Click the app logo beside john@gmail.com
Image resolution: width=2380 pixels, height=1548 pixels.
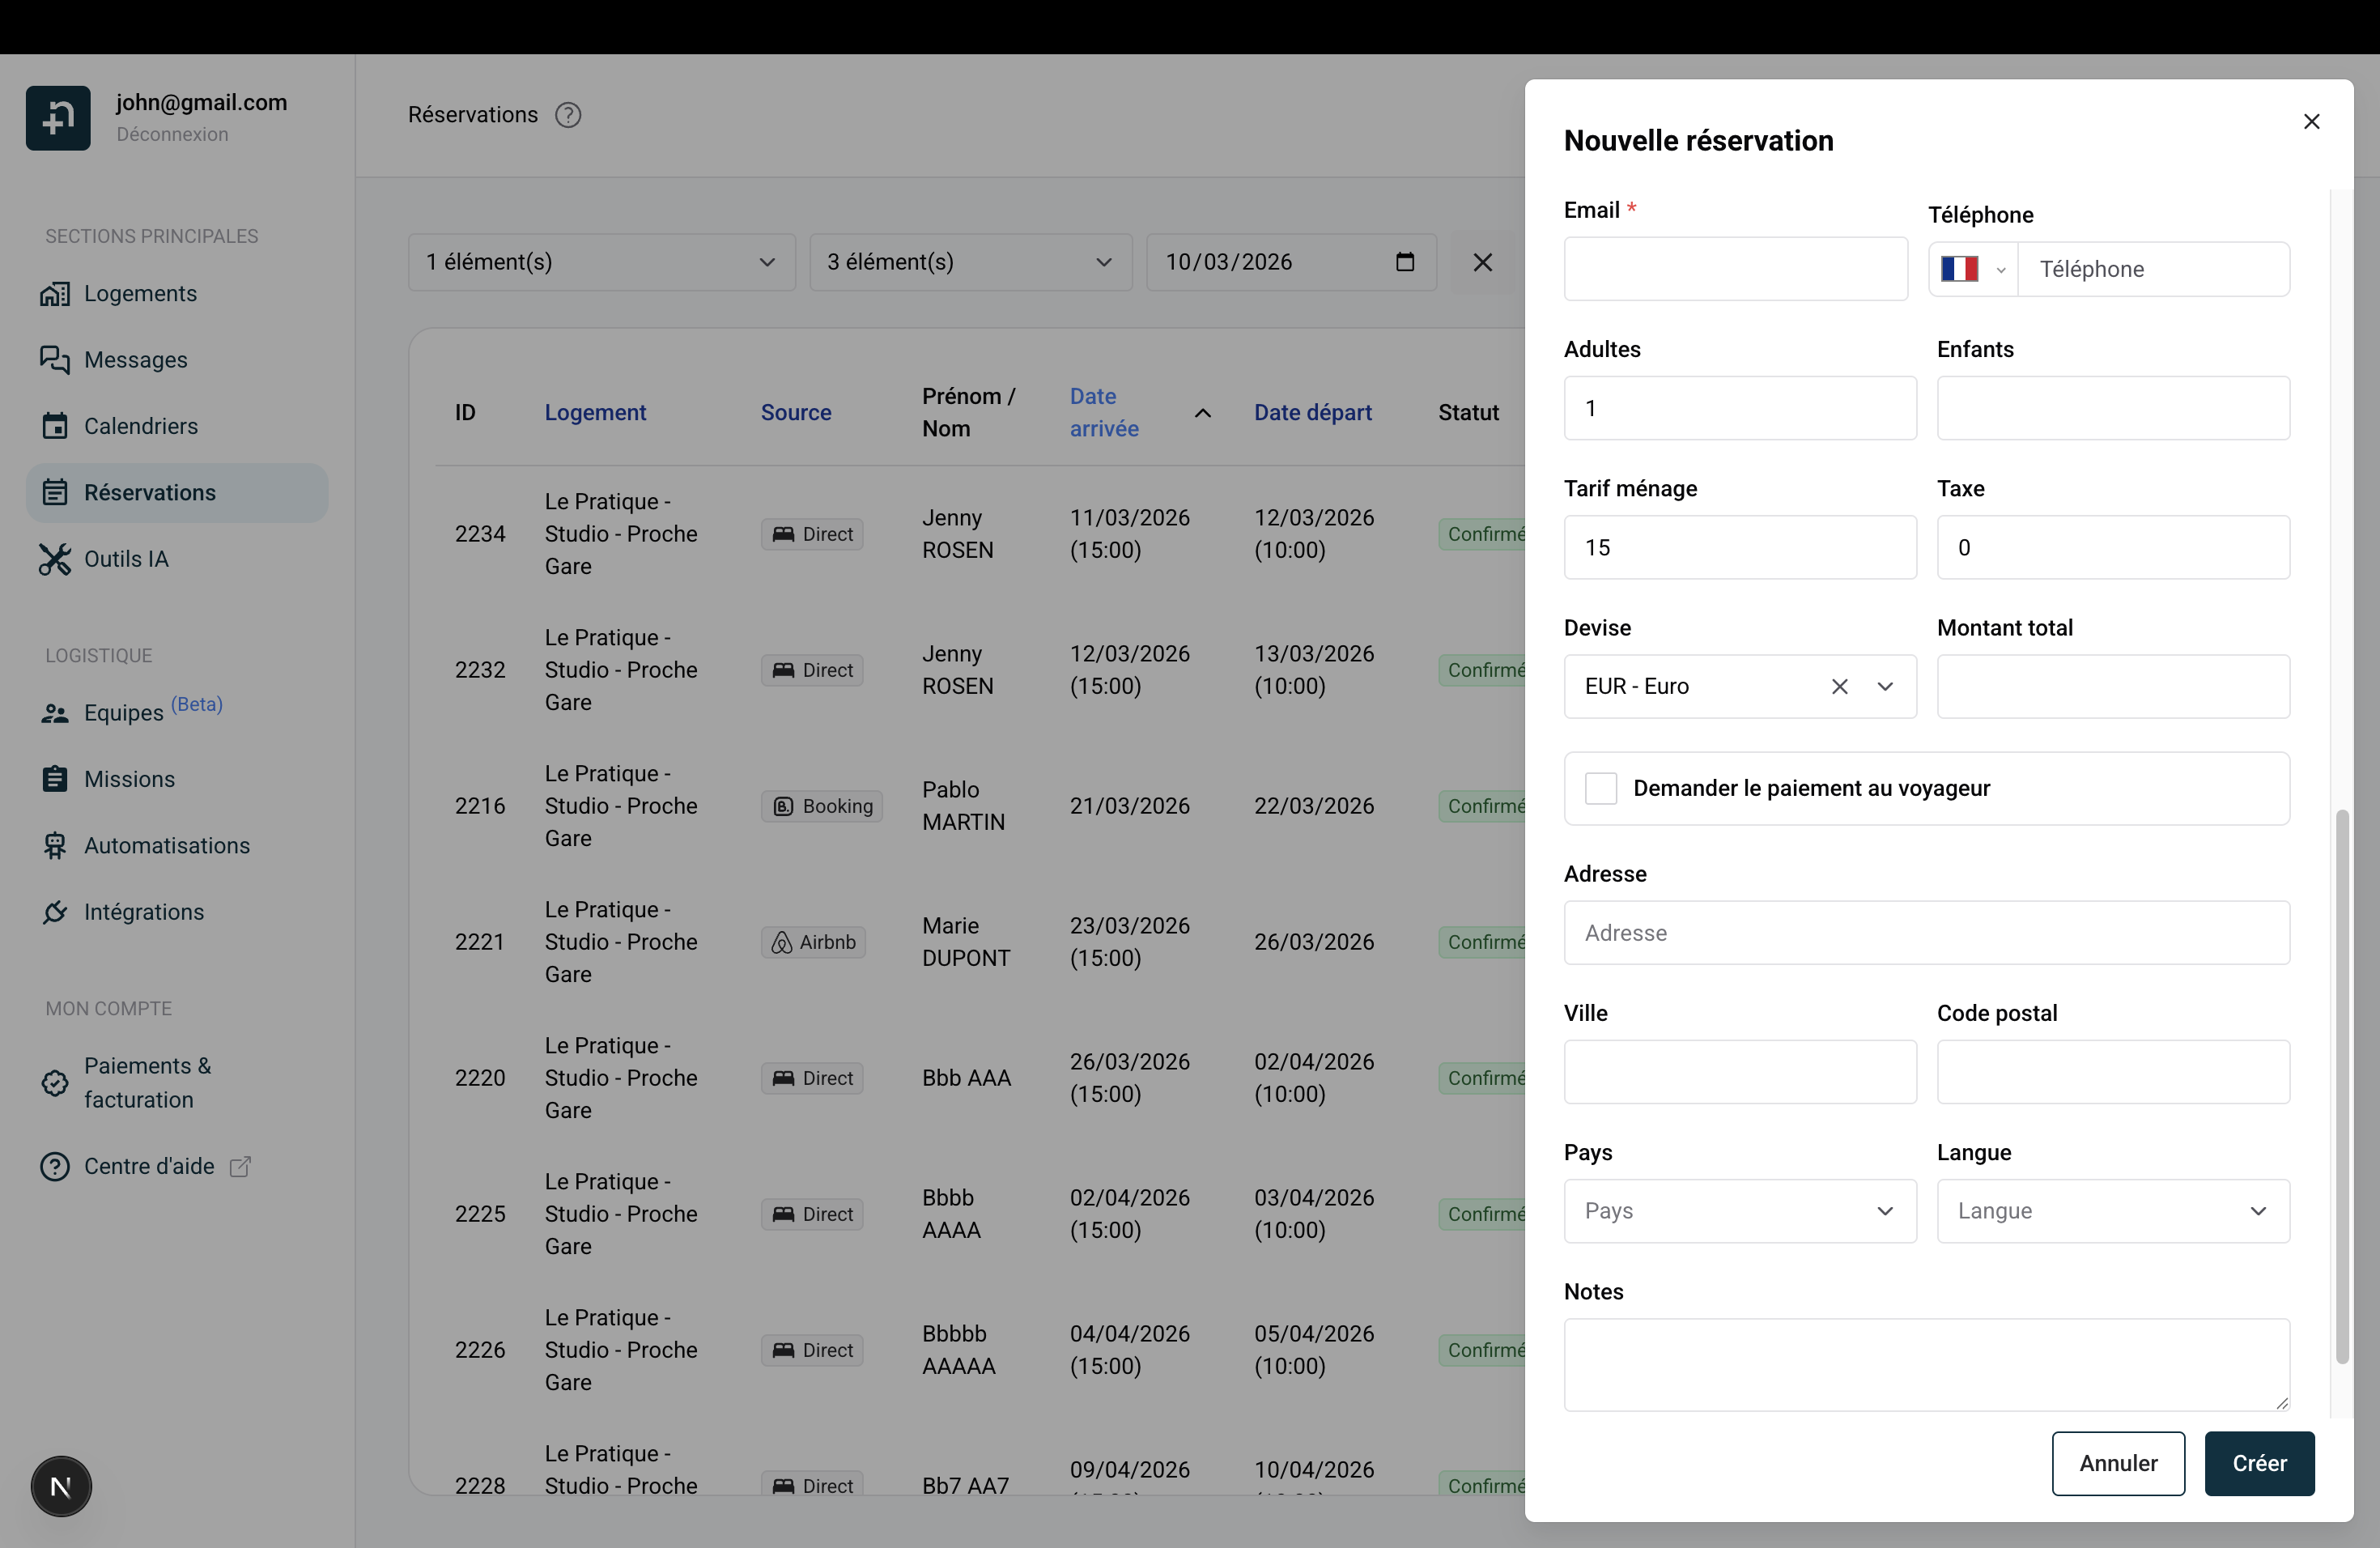click(58, 118)
